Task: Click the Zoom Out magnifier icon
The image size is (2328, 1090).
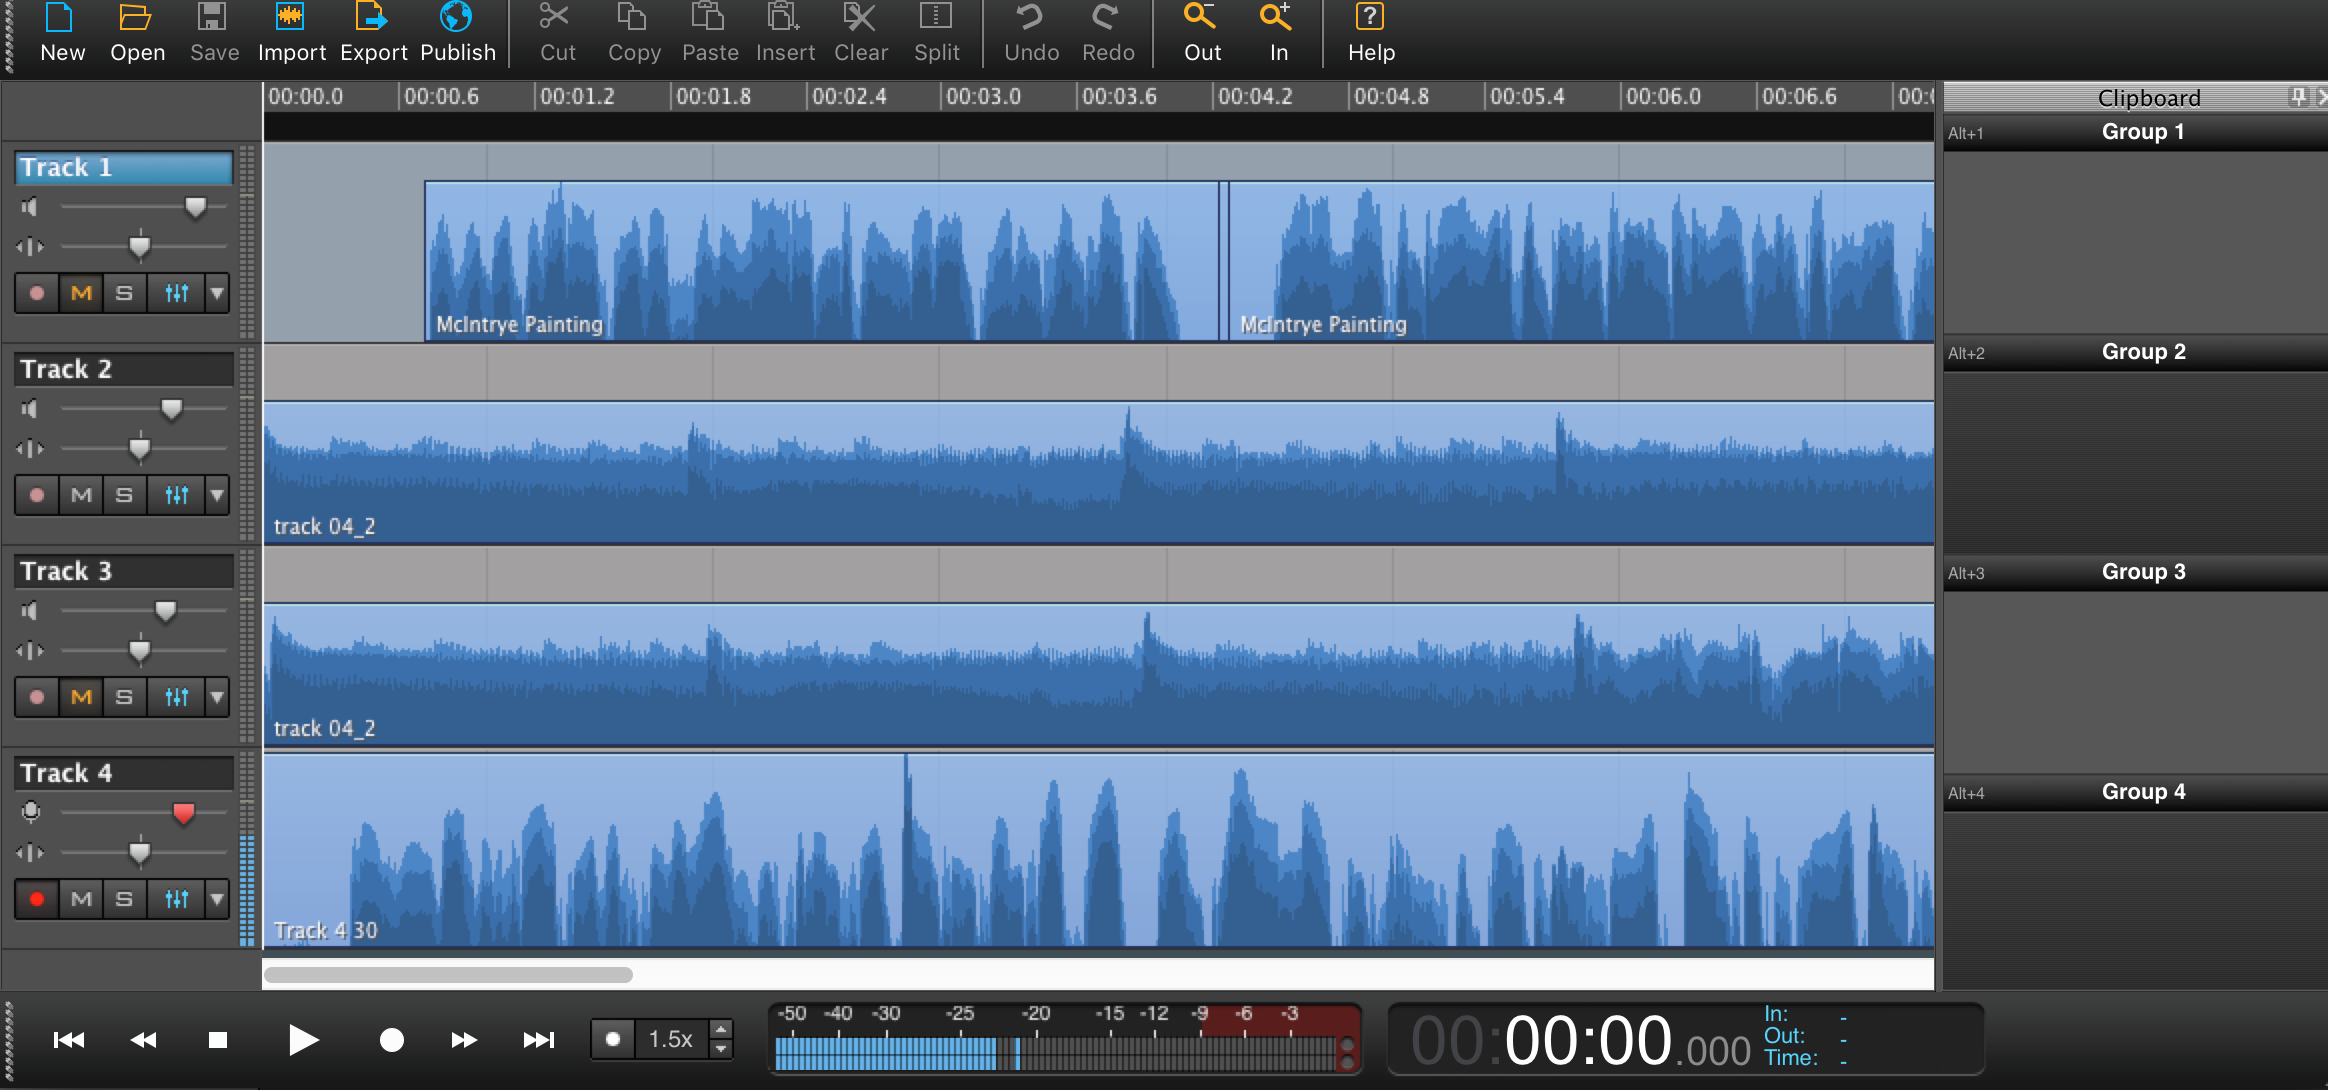Action: 1201,18
